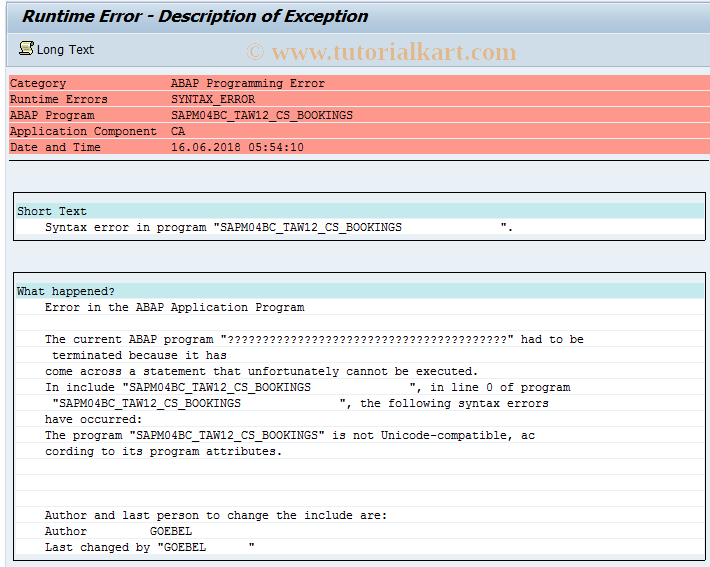The height and width of the screenshot is (567, 710).
Task: Select the 'ABAP Programming Error' category value
Action: tap(248, 83)
